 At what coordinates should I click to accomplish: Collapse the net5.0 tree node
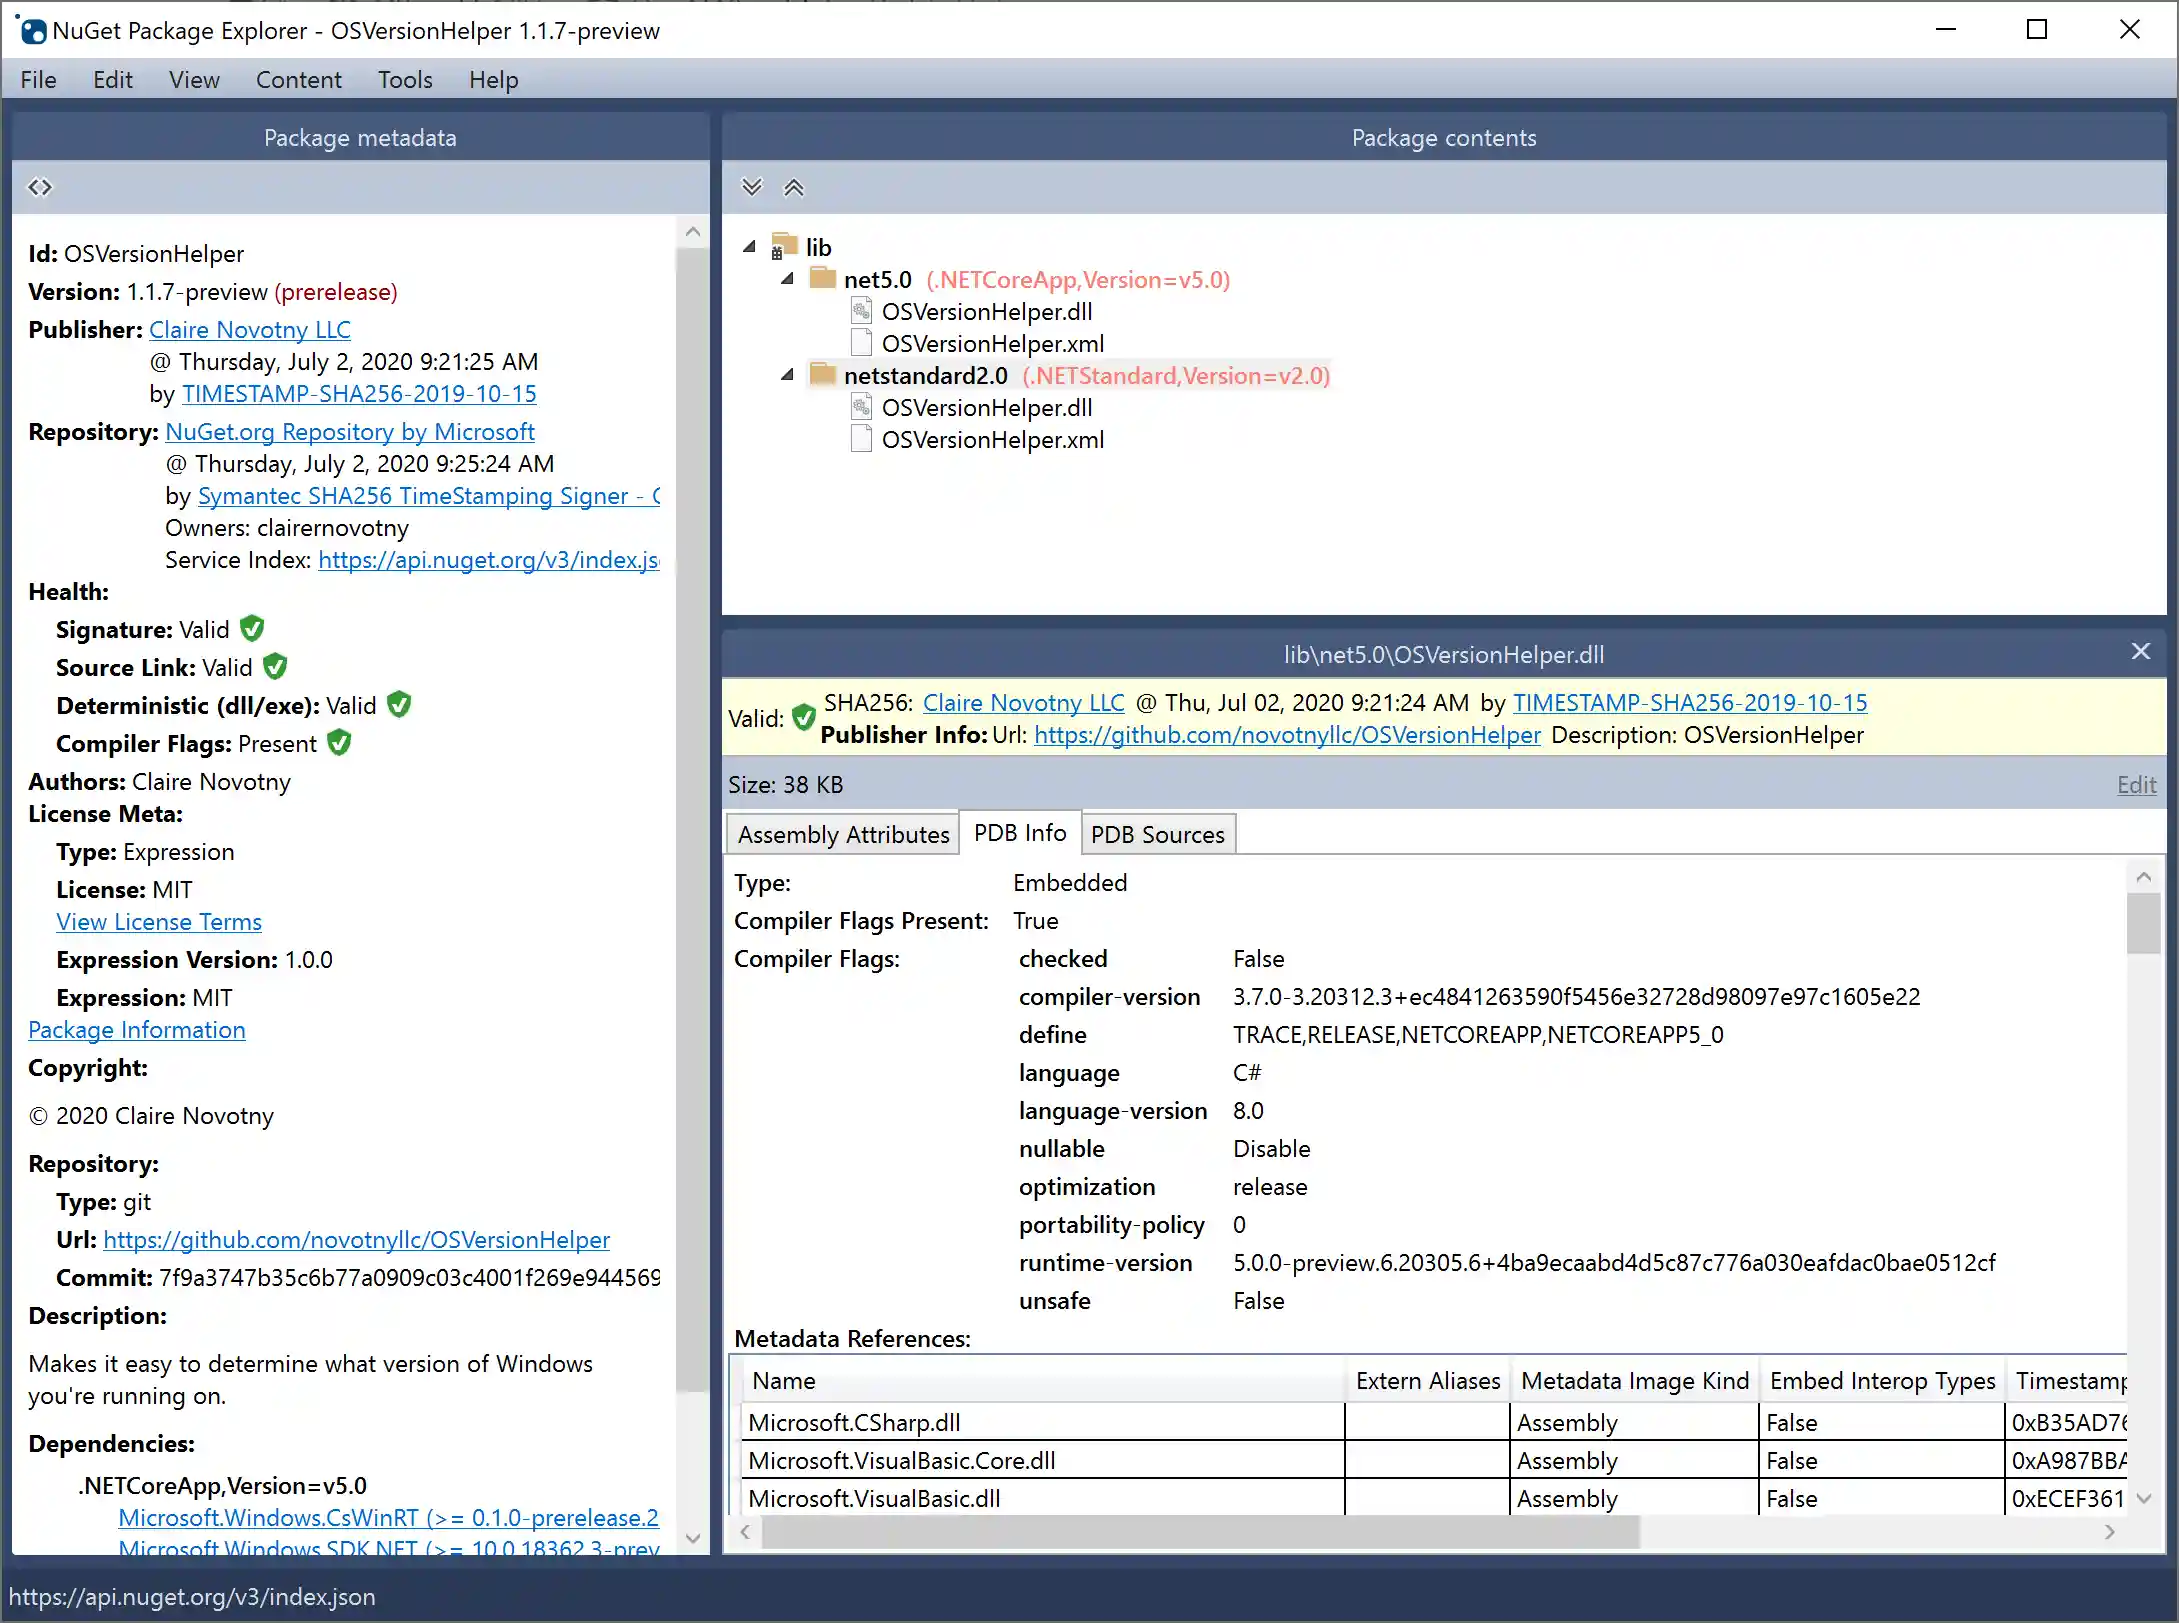tap(786, 280)
